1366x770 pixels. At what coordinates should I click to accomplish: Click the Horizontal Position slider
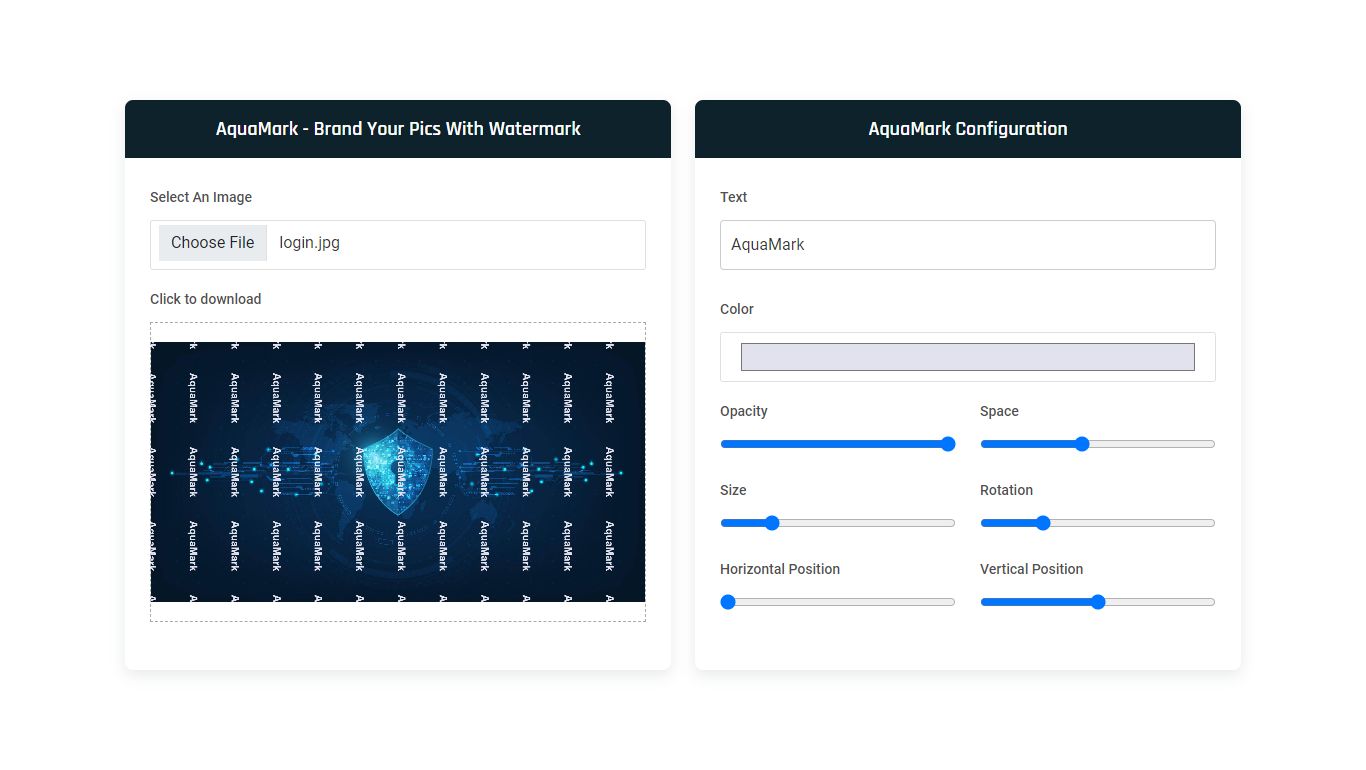click(838, 602)
